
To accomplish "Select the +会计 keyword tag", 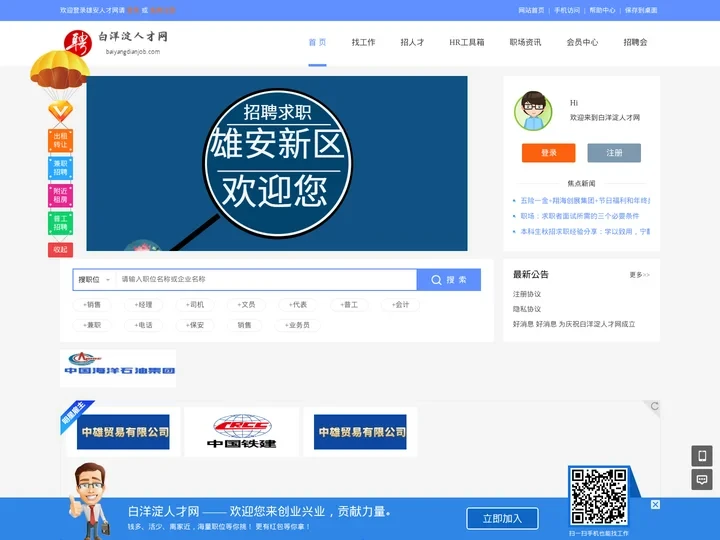I will (400, 304).
